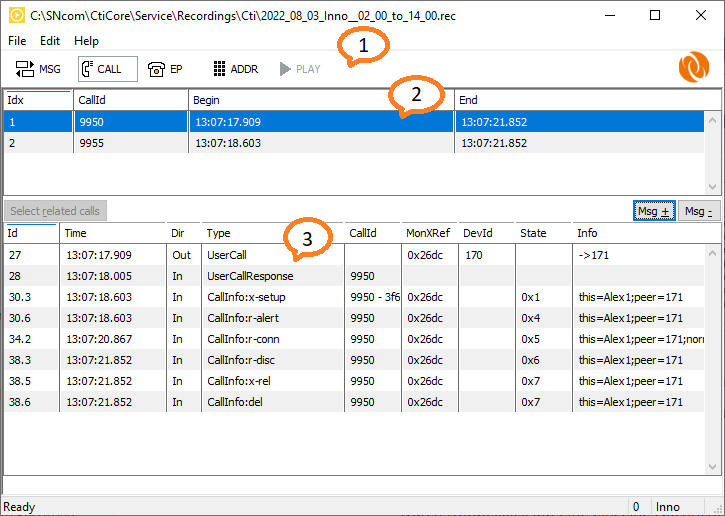Click the Msg - button
This screenshot has height=516, width=725.
(698, 211)
